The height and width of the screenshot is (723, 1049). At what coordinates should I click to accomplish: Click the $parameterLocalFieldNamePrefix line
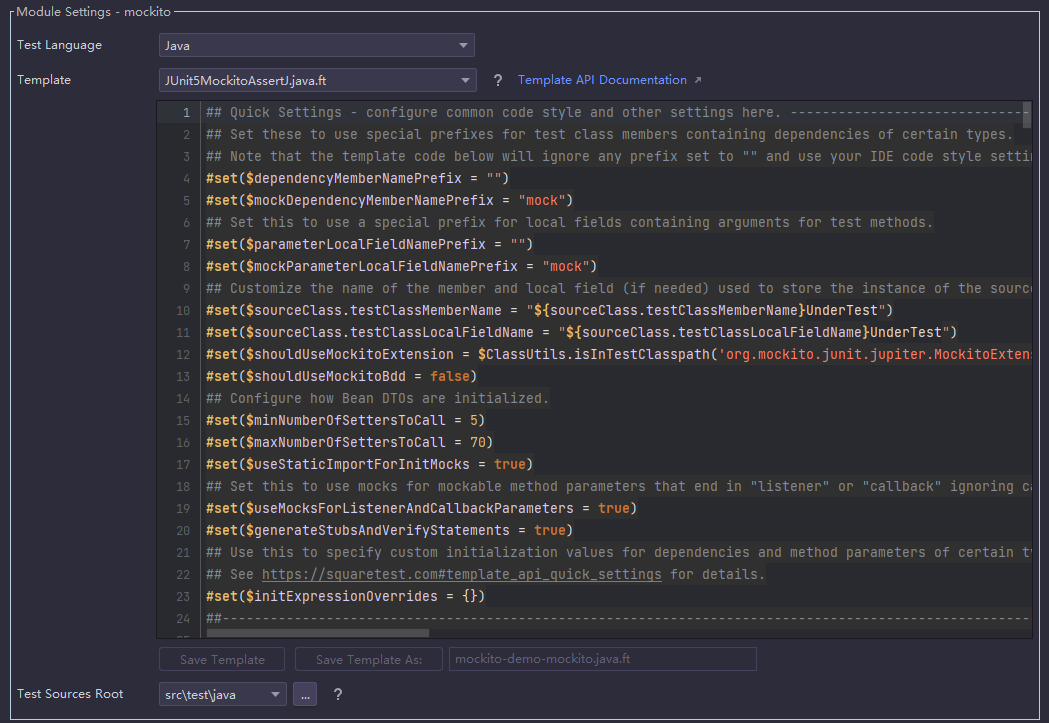point(369,244)
